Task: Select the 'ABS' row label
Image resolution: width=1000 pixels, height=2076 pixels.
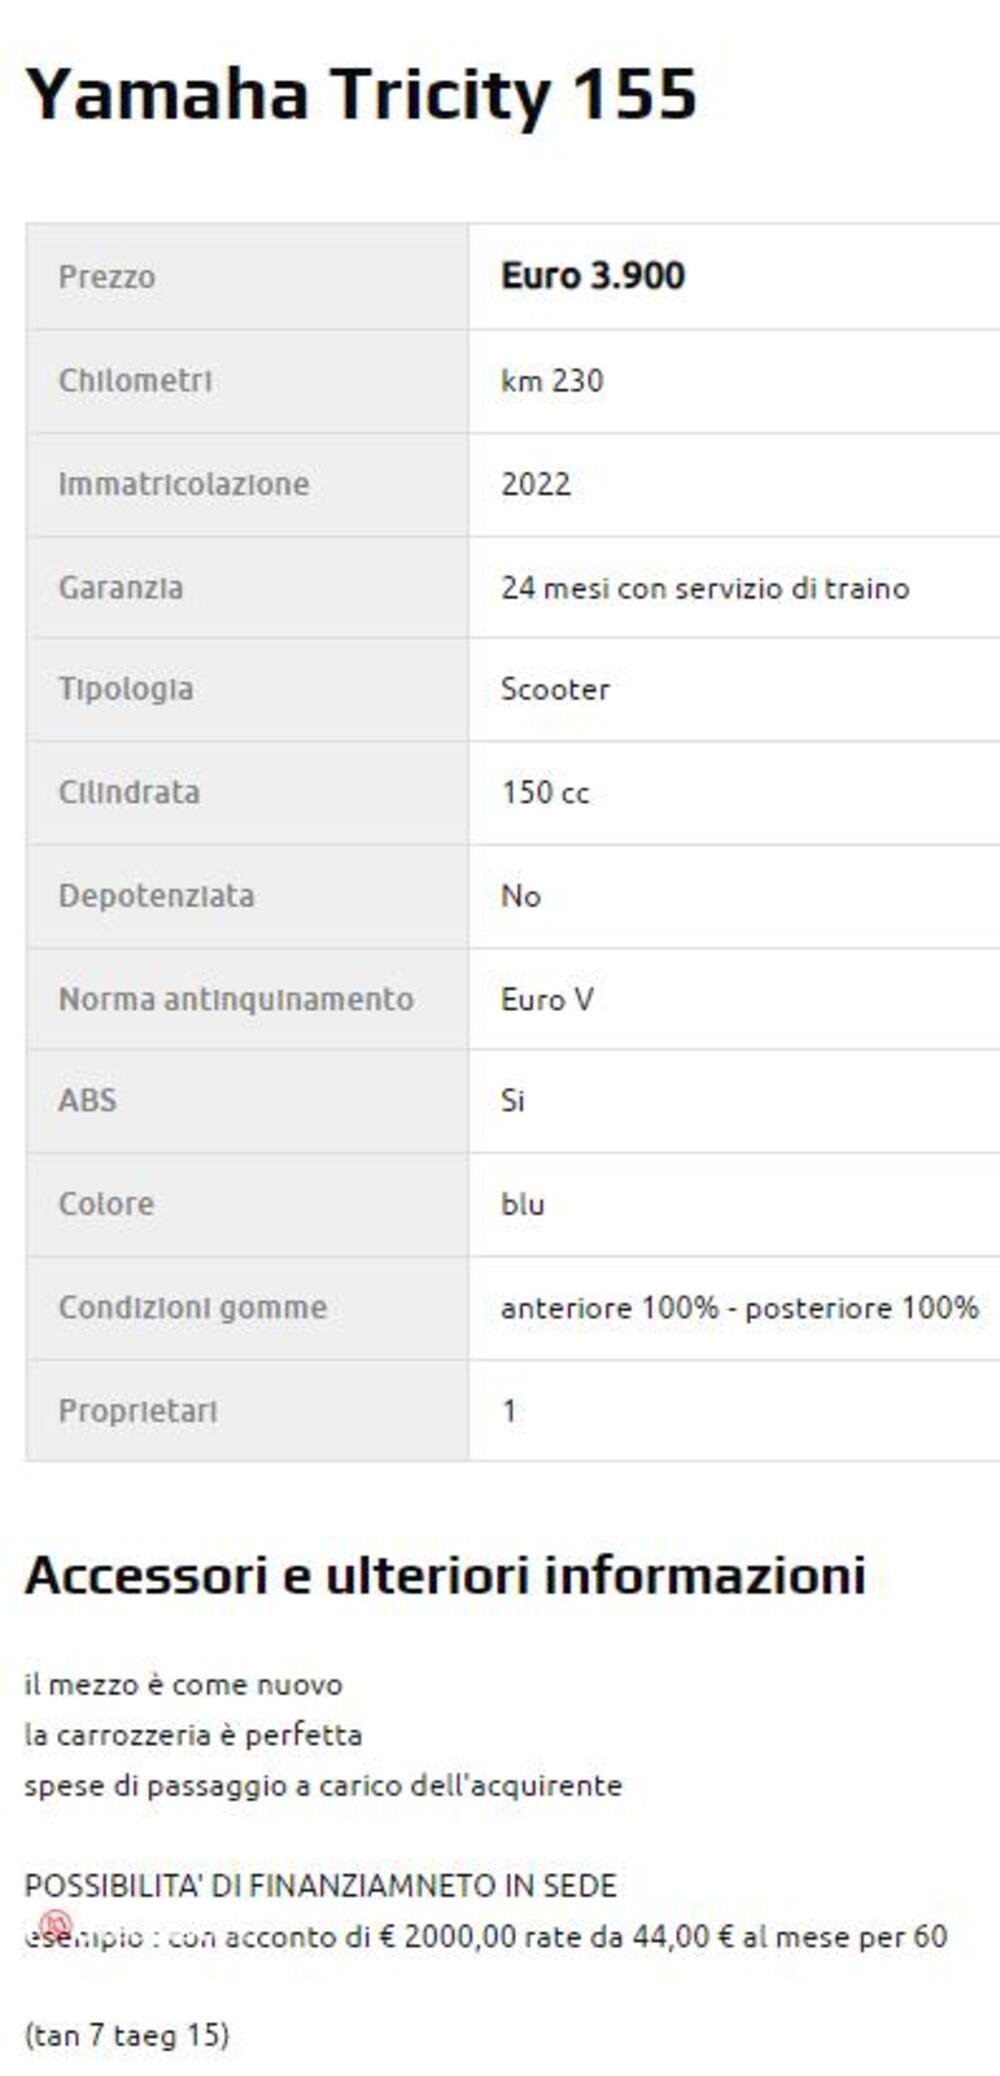Action: (x=88, y=1100)
